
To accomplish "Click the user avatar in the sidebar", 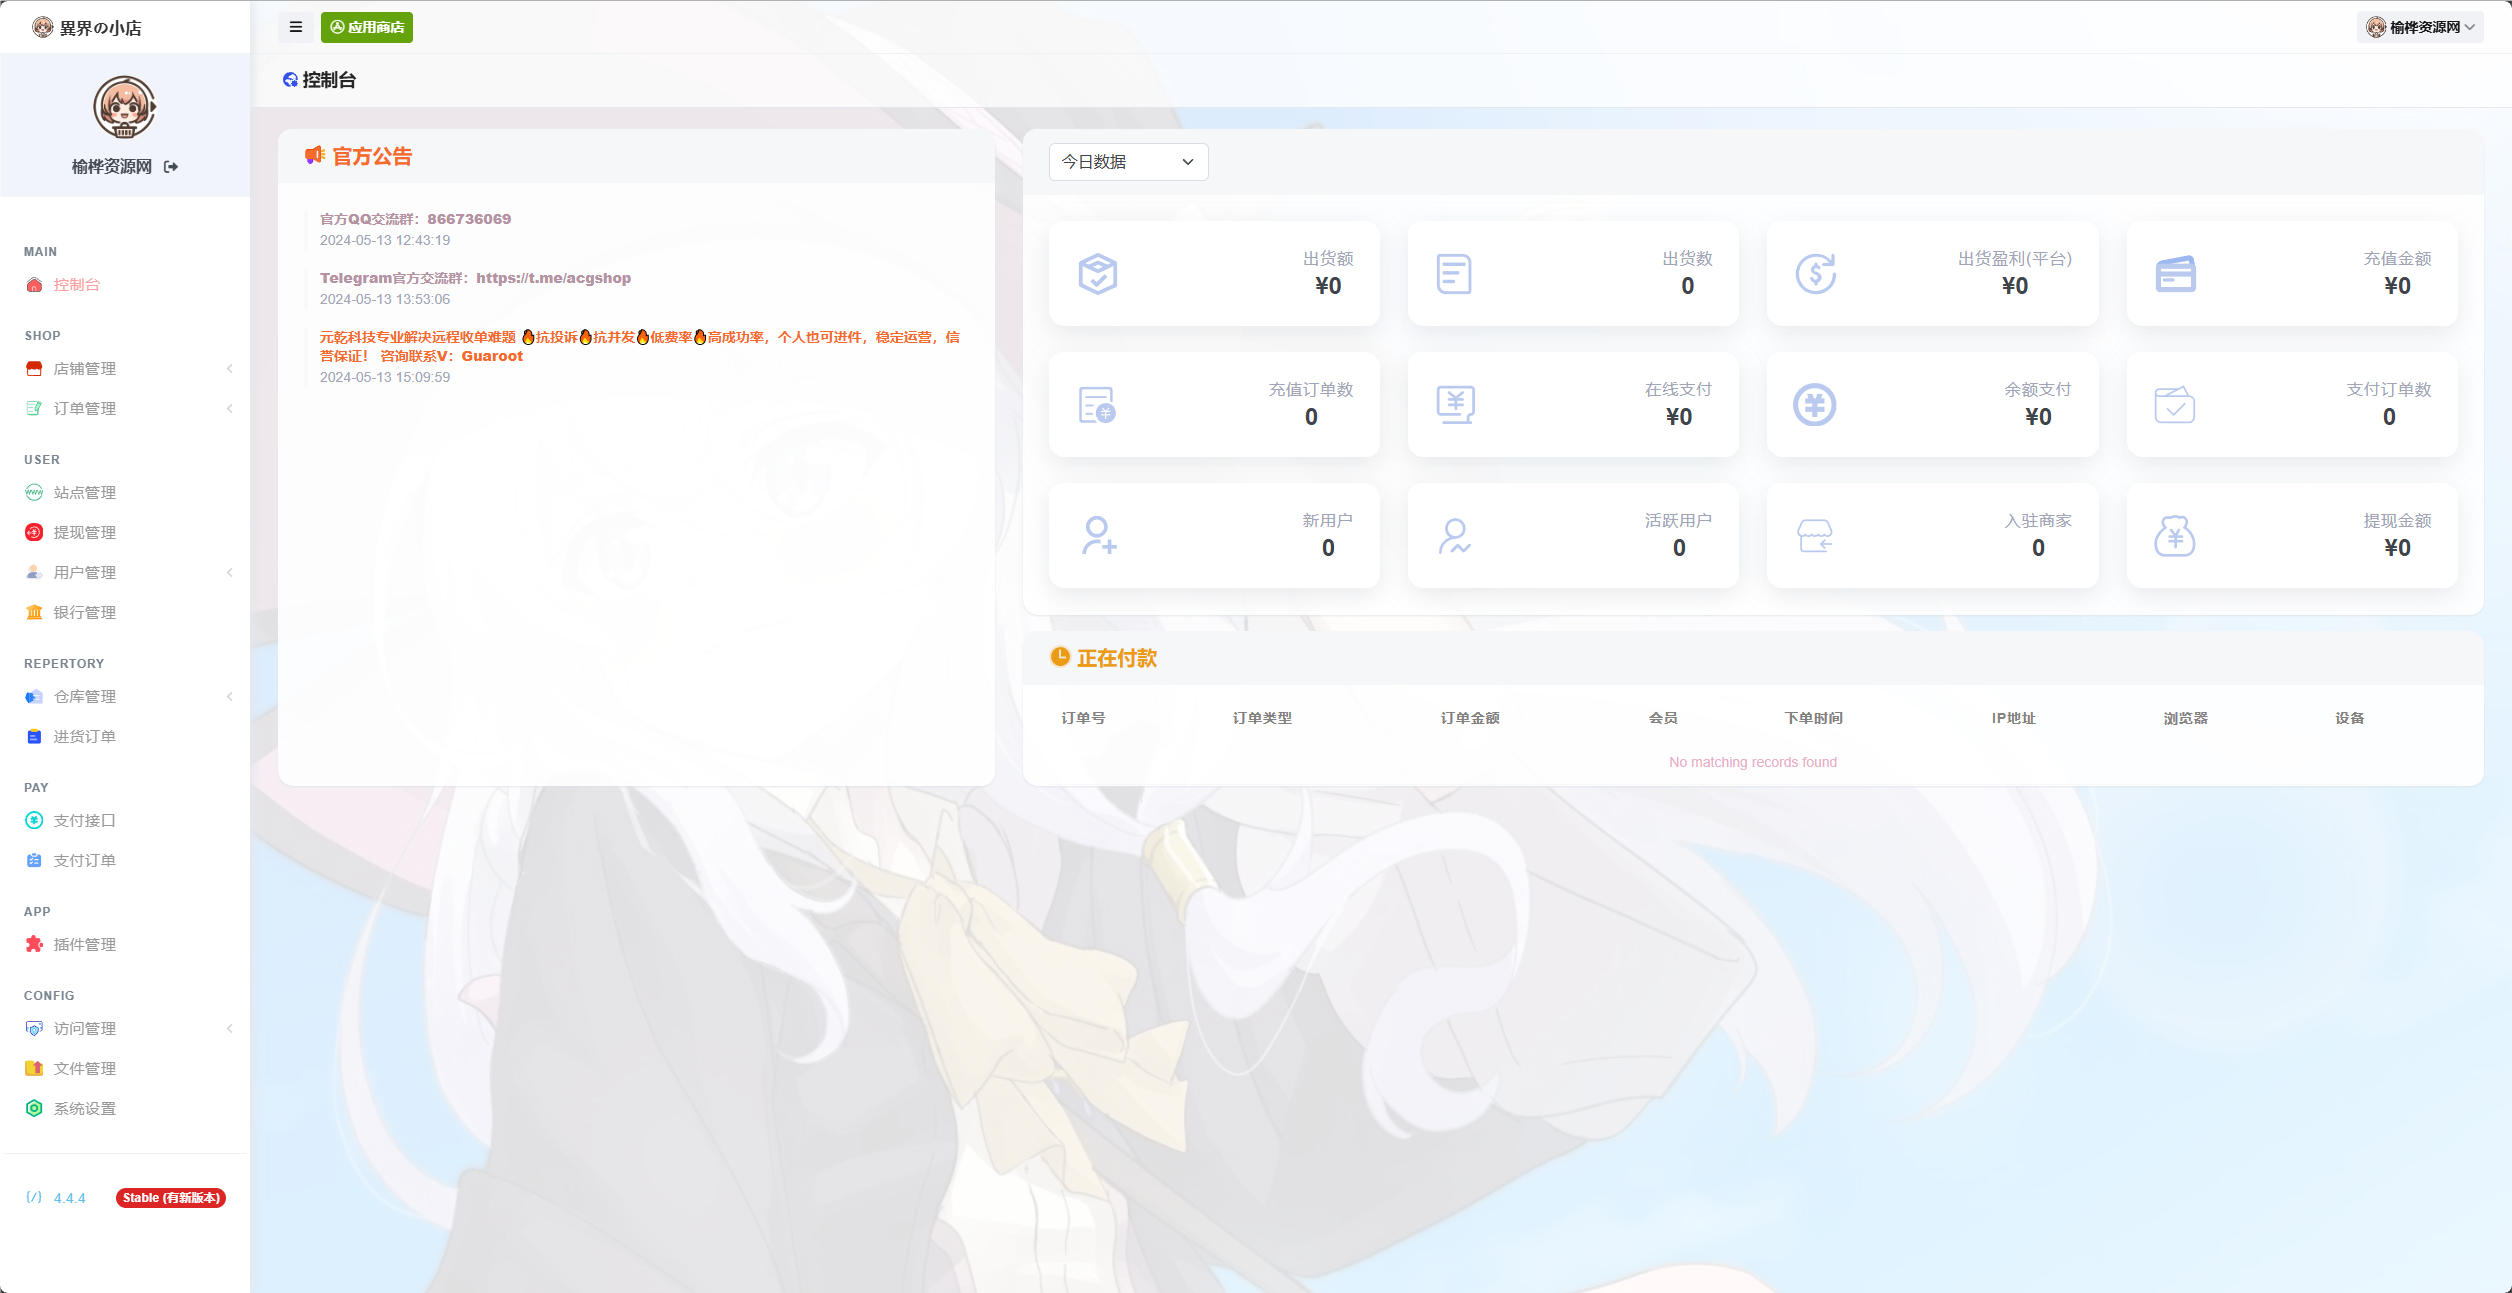I will (x=124, y=106).
